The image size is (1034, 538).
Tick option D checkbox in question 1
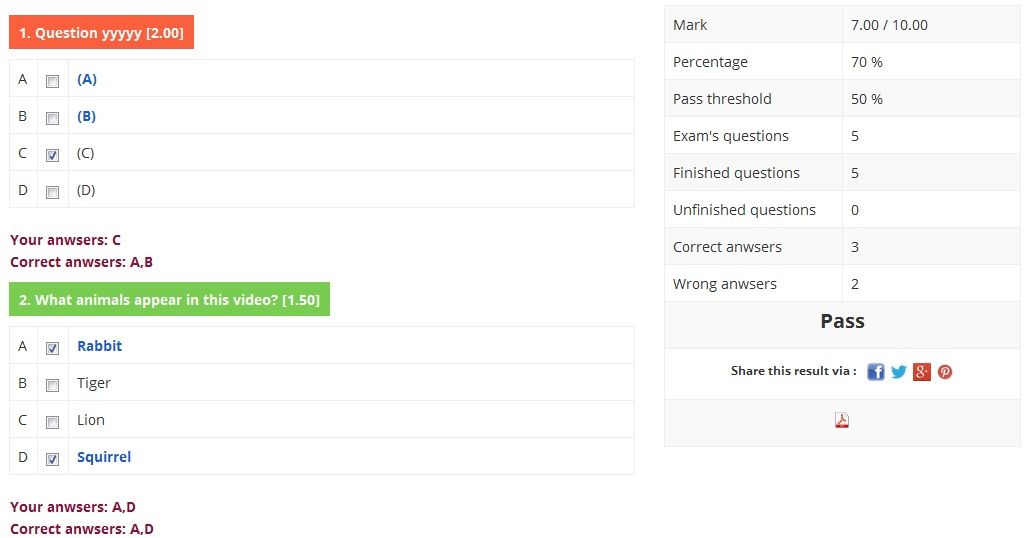(53, 192)
